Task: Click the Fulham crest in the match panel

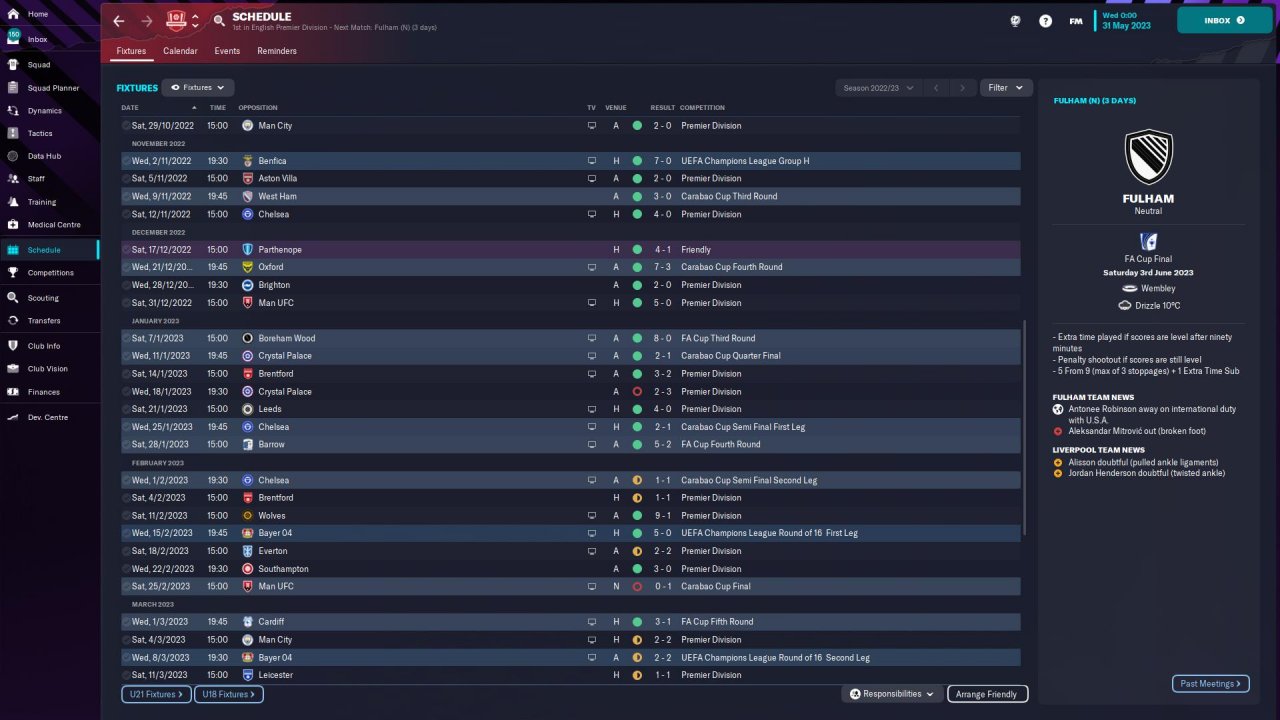Action: point(1148,157)
